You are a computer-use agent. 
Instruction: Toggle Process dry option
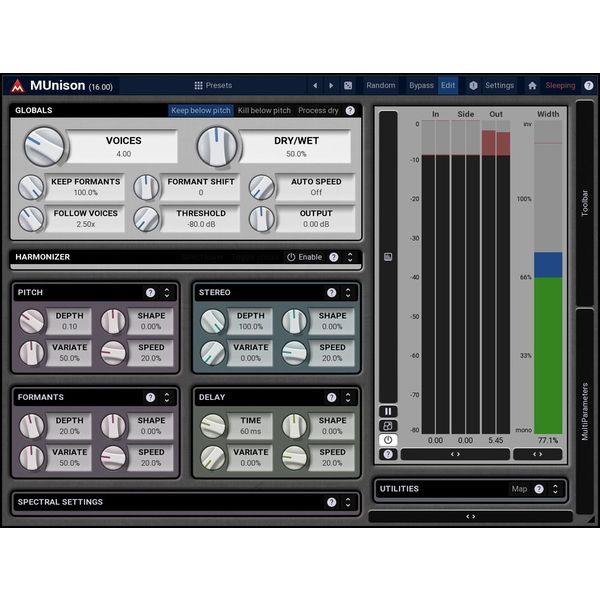[318, 111]
